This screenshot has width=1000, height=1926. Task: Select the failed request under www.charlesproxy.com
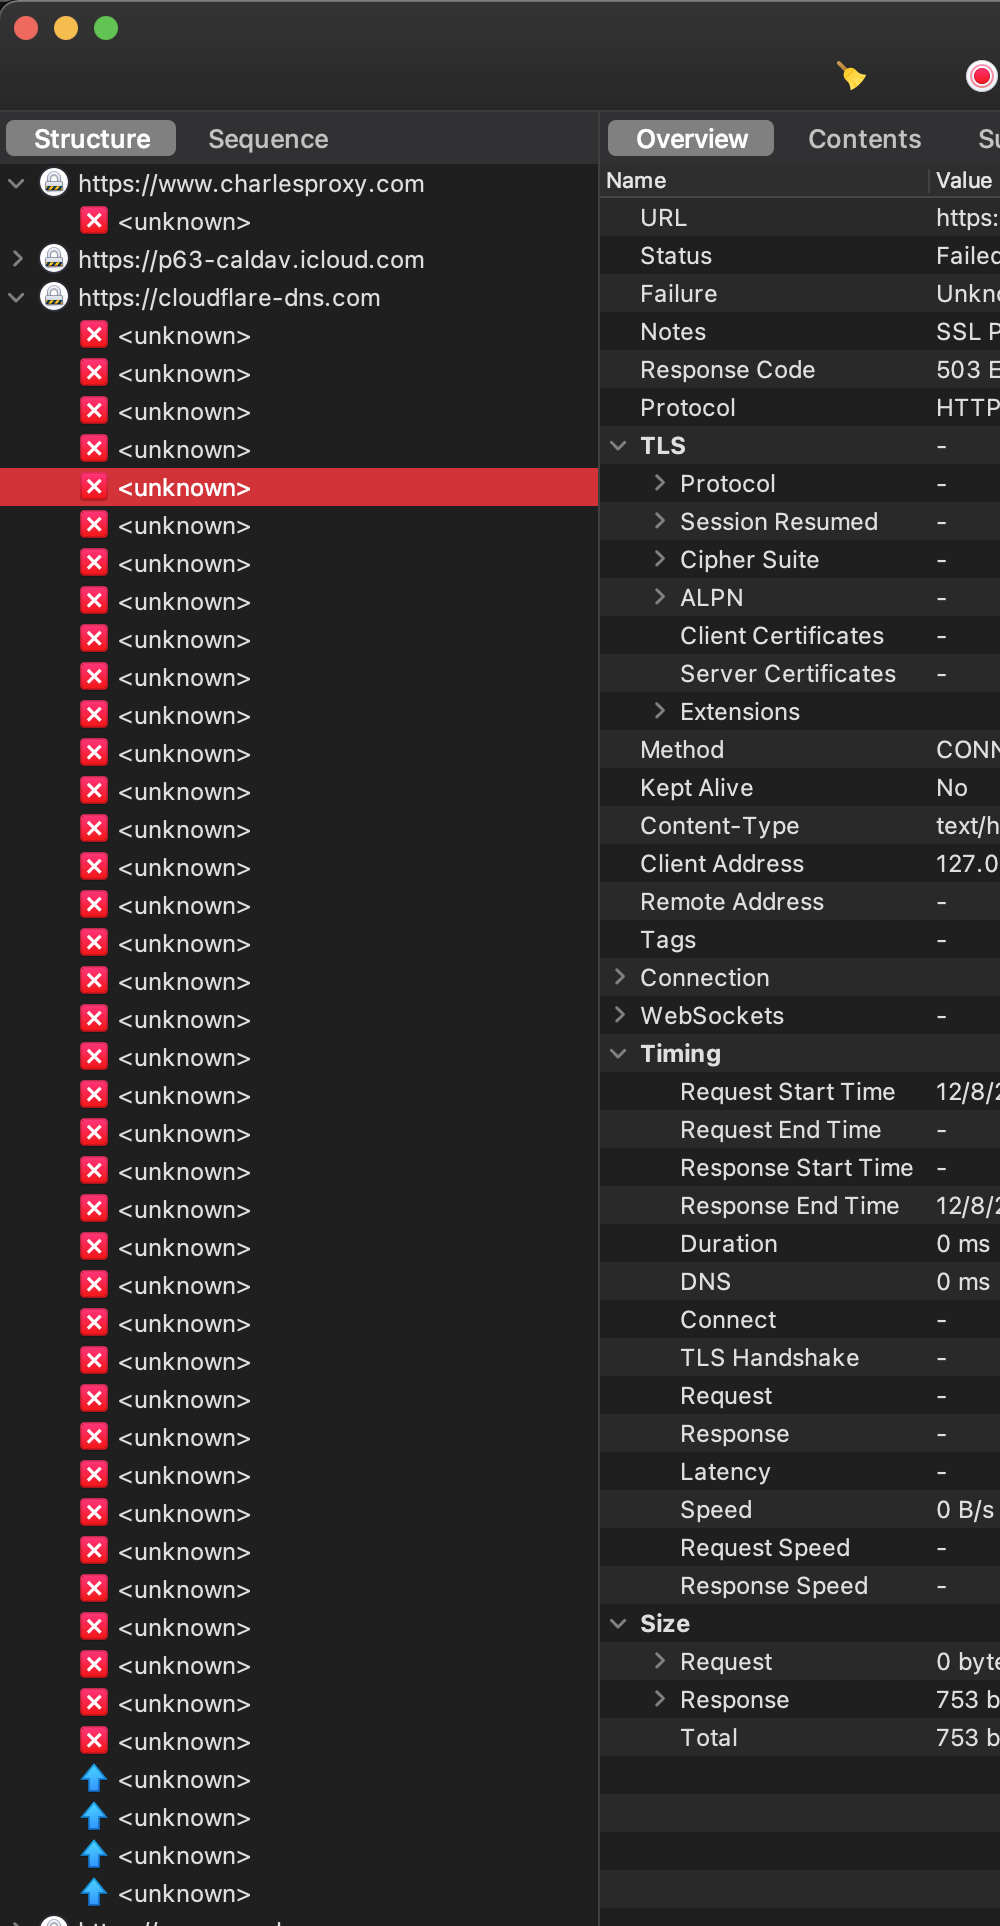(x=299, y=221)
